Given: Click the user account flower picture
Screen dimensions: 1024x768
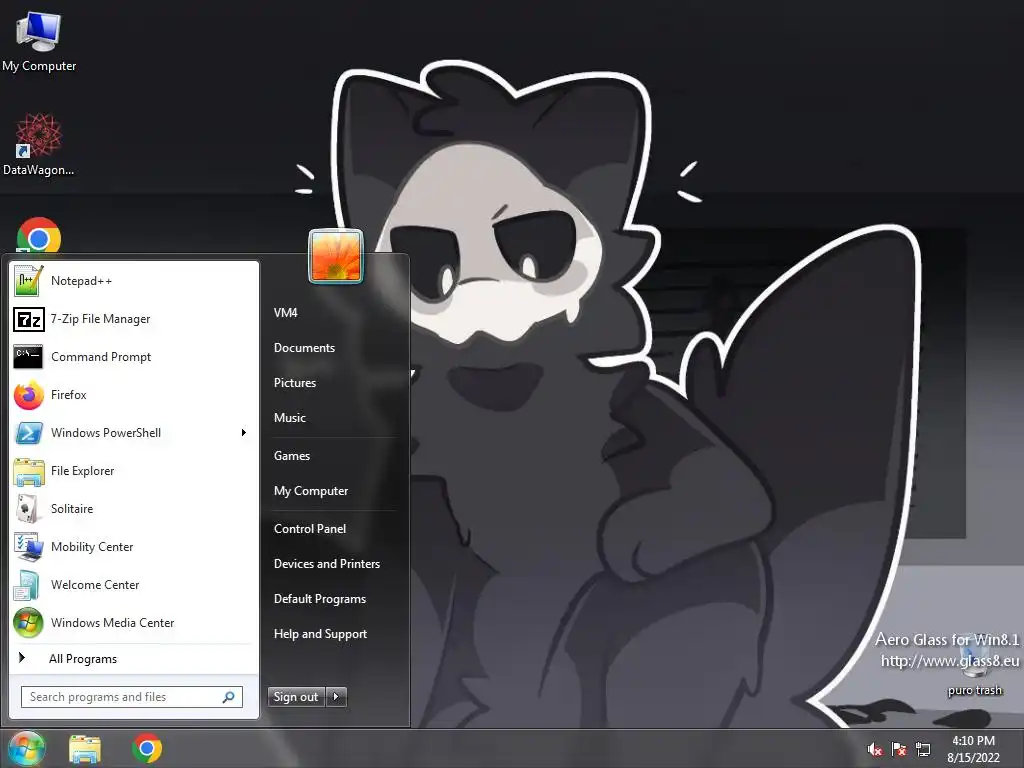Looking at the screenshot, I should point(336,256).
